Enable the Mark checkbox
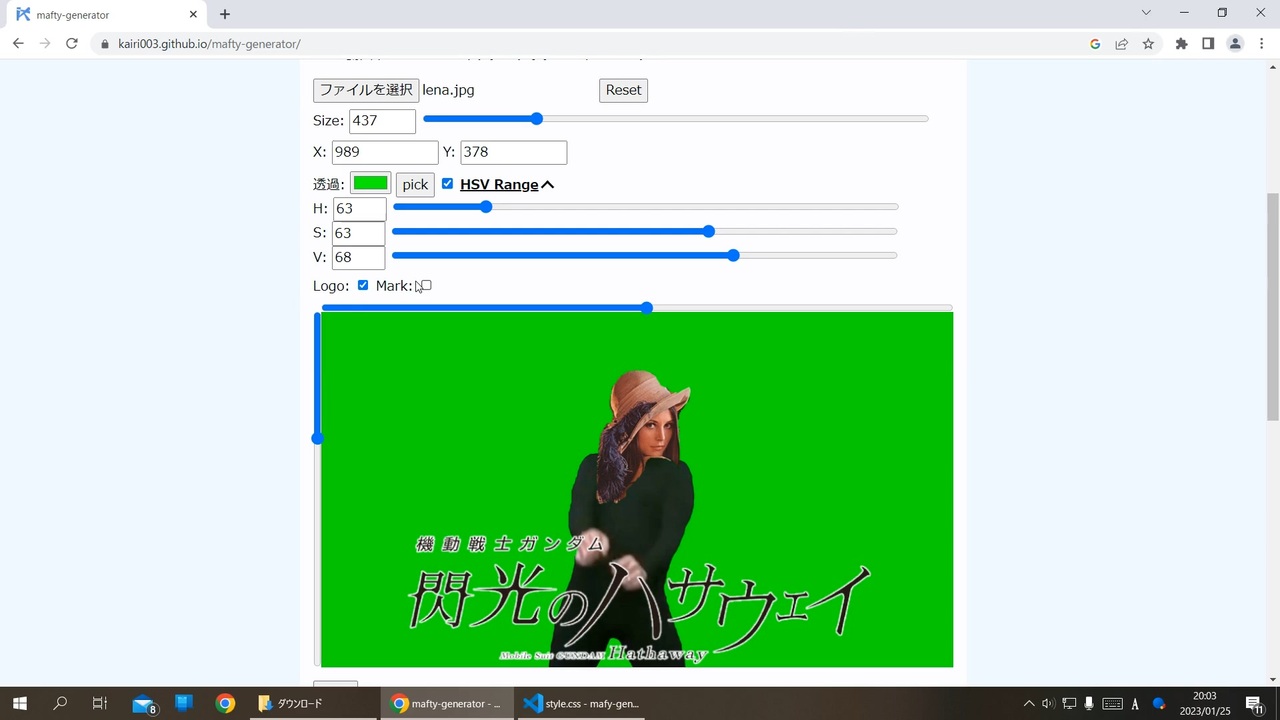Screen dimensions: 1280x720 point(426,286)
